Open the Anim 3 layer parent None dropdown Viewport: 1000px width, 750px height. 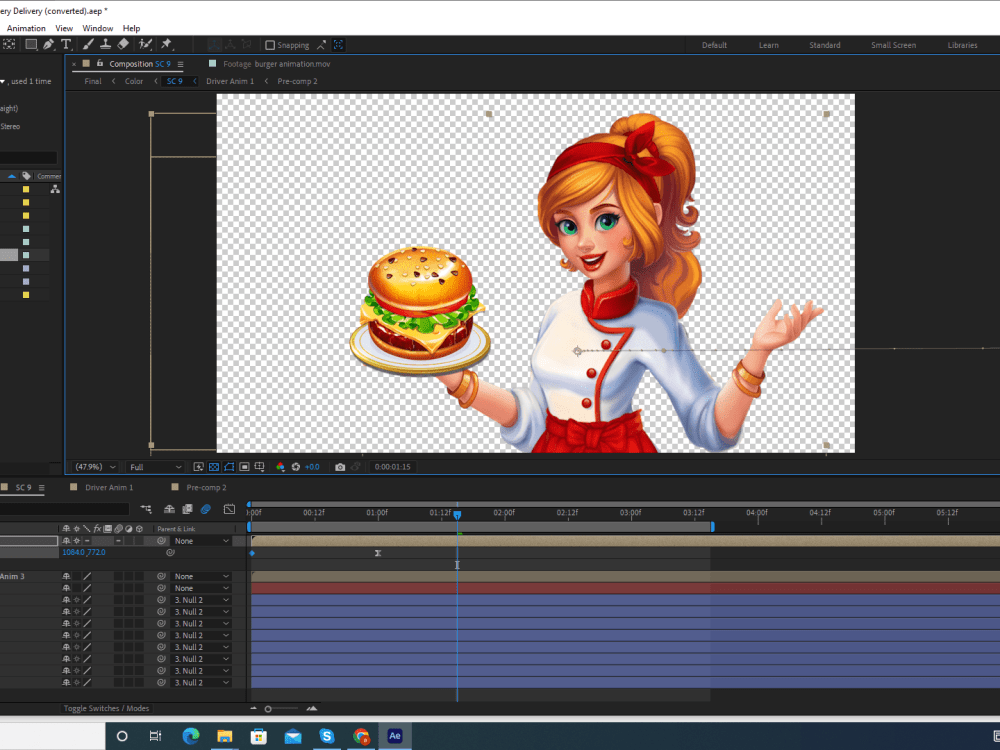pyautogui.click(x=201, y=576)
